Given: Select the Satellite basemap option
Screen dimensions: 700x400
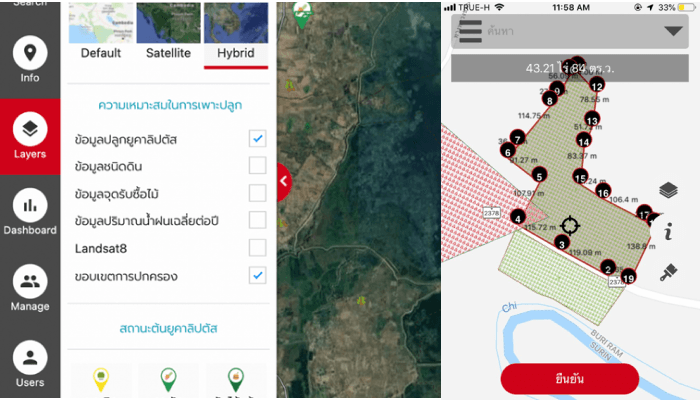Looking at the screenshot, I should point(168,30).
